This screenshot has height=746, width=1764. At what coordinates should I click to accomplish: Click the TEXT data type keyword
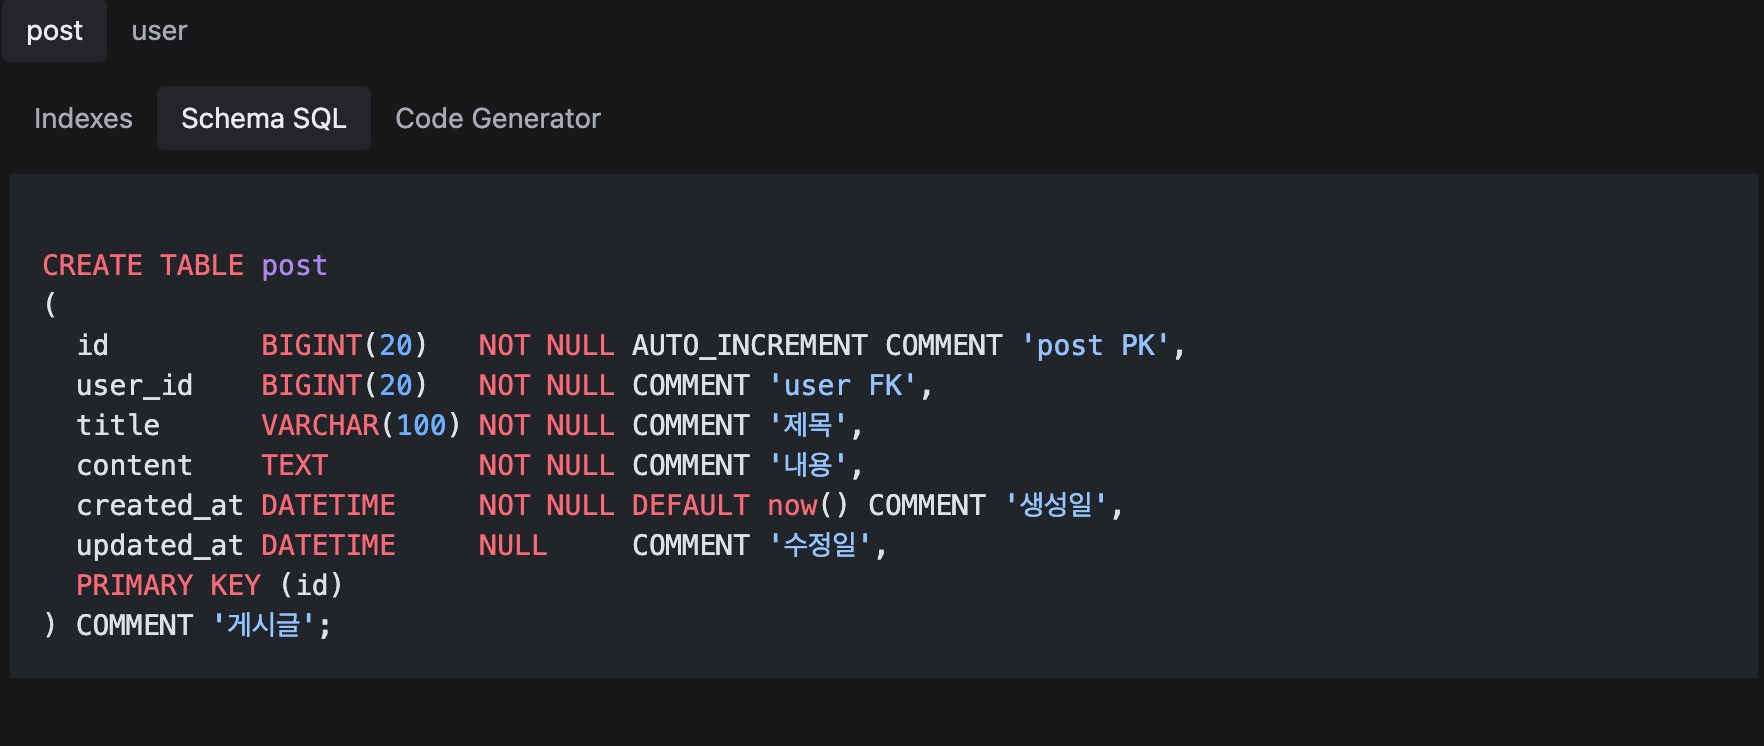point(294,465)
